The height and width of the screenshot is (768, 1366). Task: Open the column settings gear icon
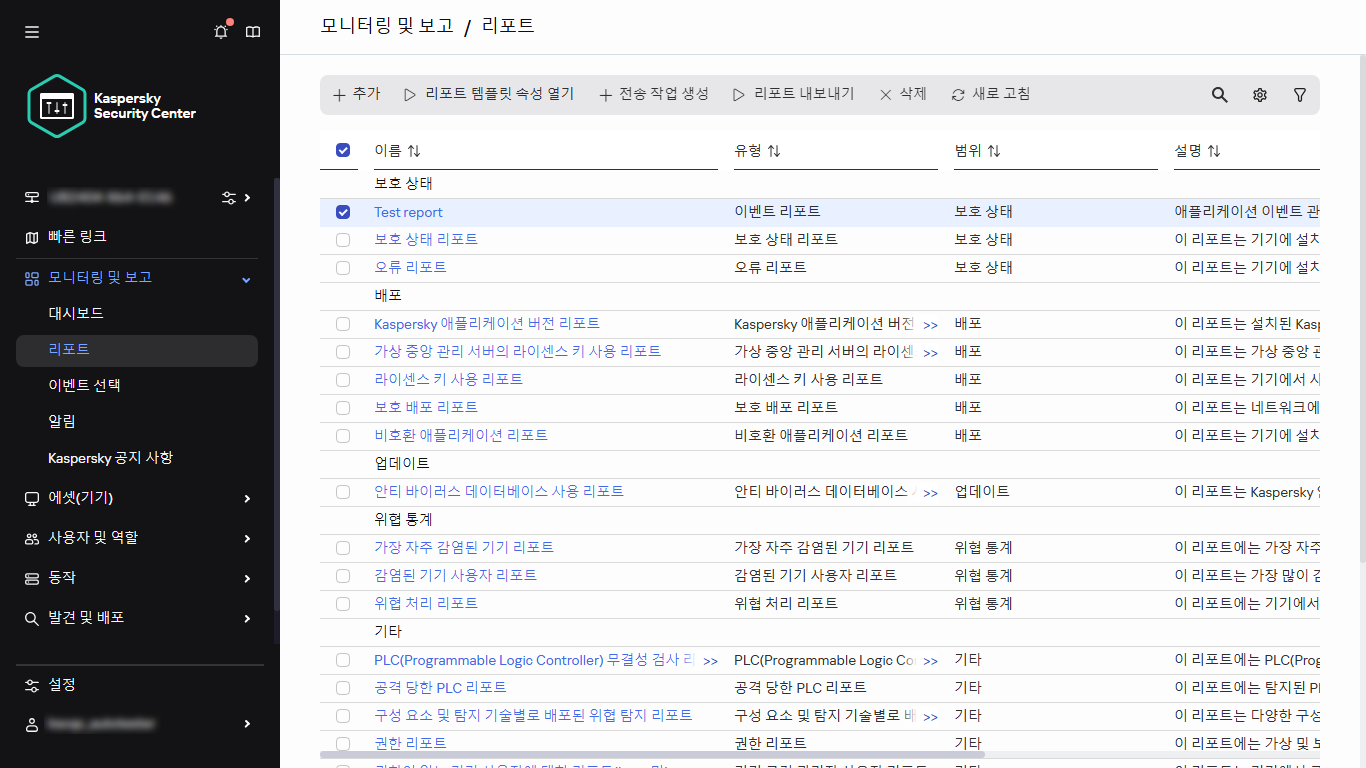(x=1259, y=94)
